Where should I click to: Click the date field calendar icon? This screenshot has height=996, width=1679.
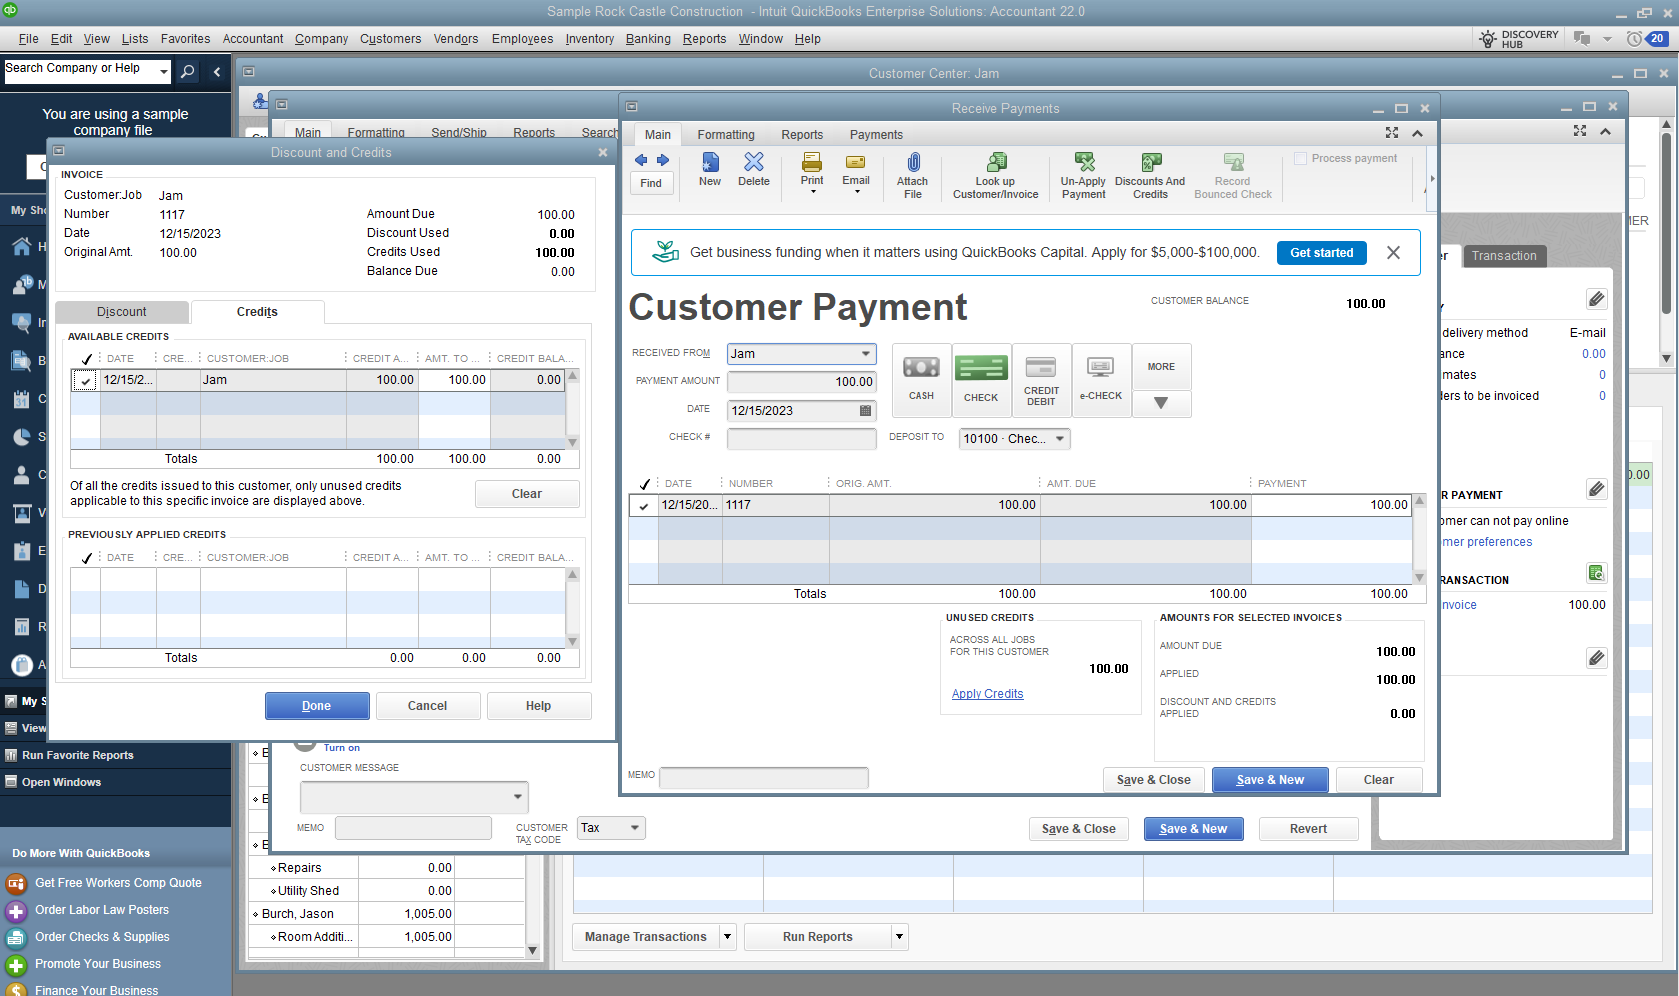click(865, 411)
